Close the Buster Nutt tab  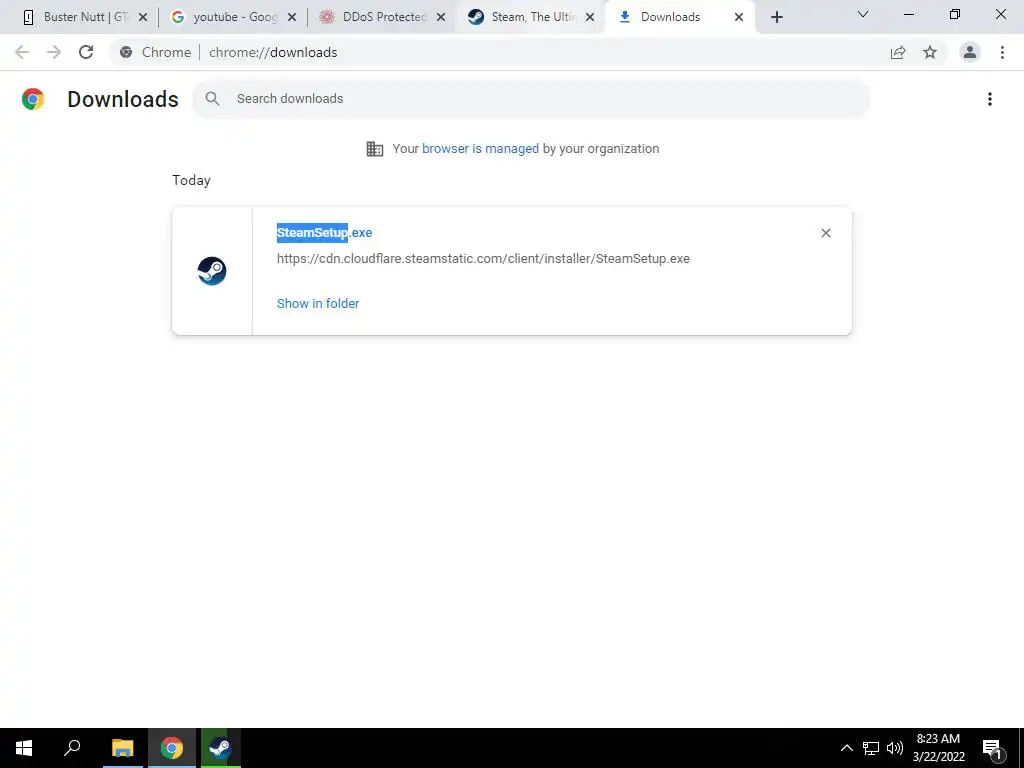pos(143,17)
